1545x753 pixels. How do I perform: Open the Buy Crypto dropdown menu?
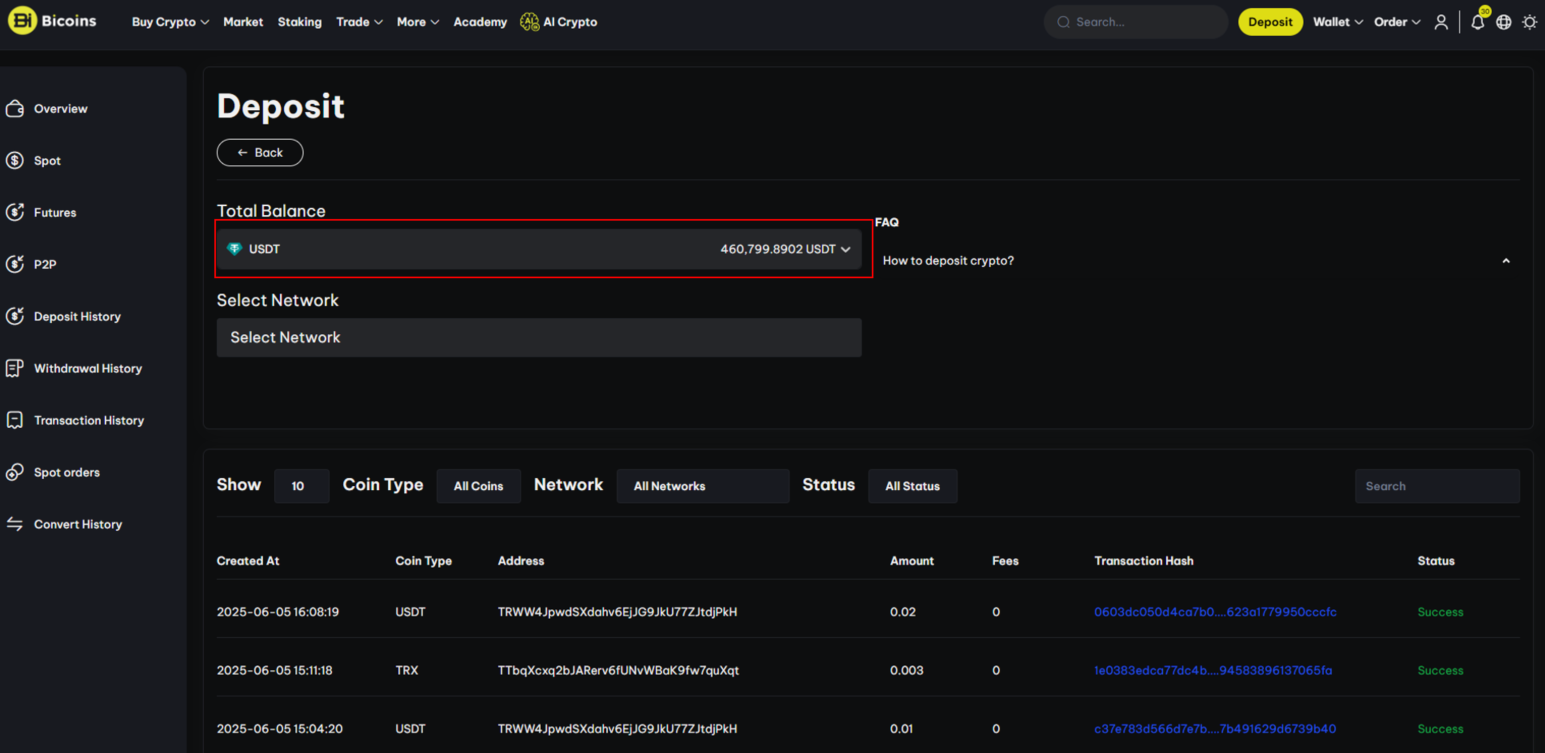pos(170,22)
